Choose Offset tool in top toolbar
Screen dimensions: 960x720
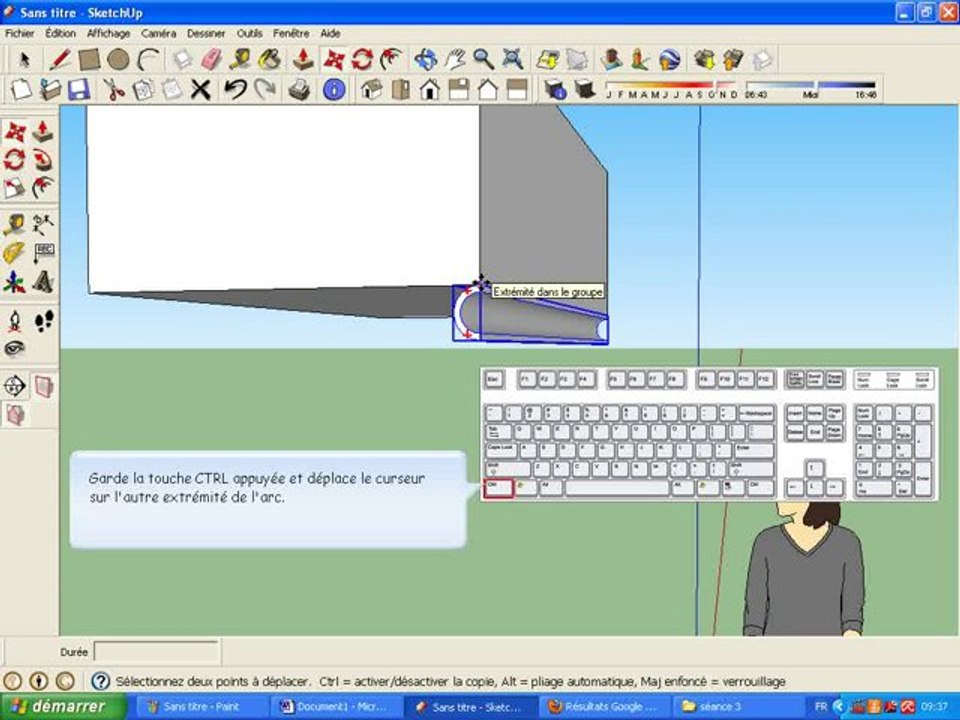[x=391, y=60]
